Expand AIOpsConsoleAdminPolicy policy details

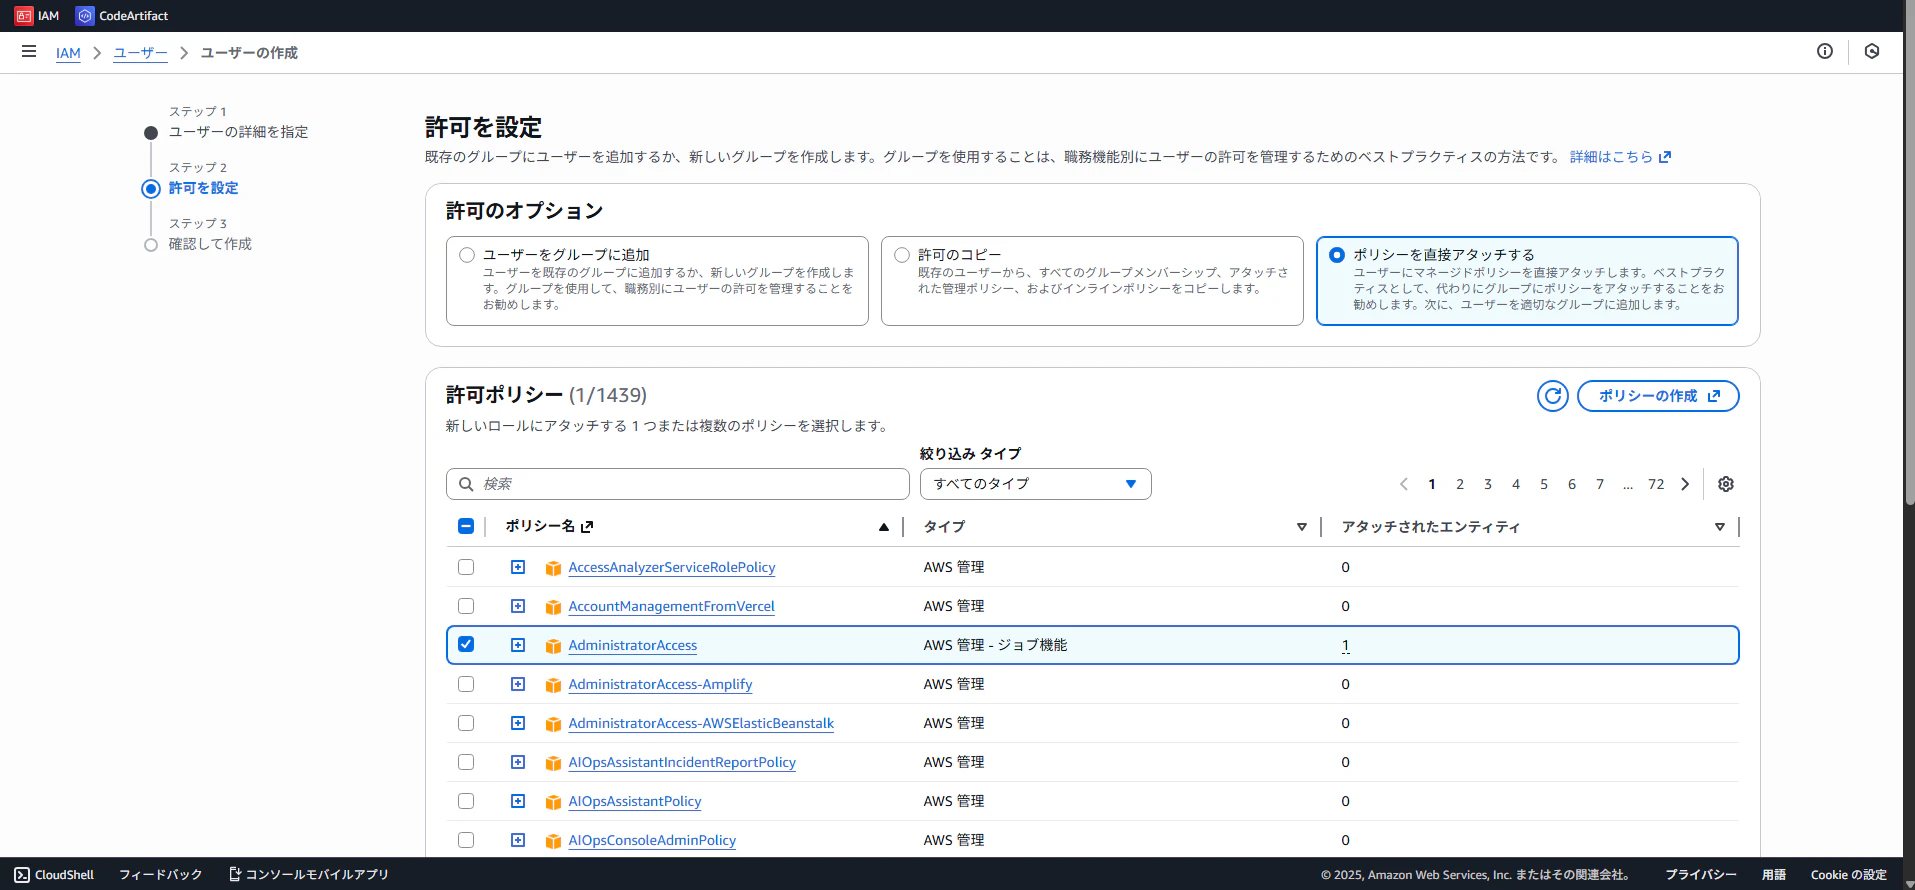[x=518, y=840]
